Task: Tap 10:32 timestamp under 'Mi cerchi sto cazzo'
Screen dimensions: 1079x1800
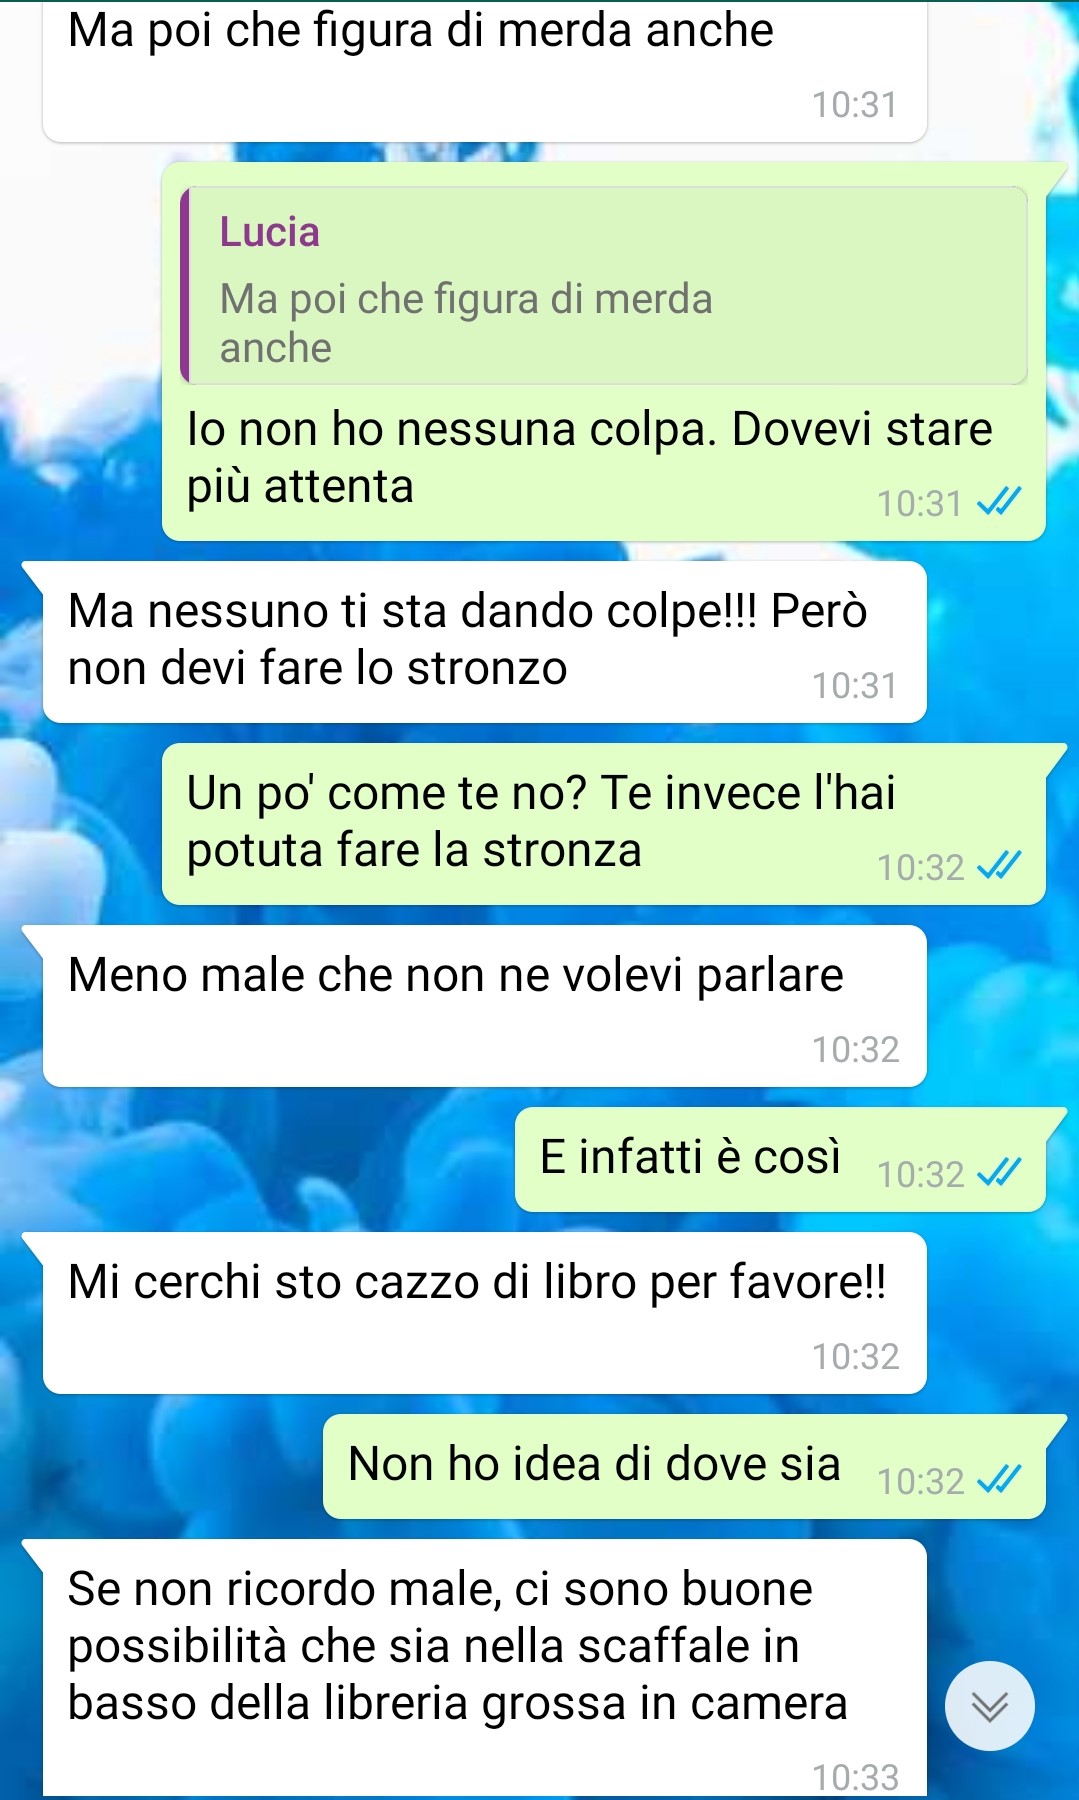Action: coord(856,1356)
